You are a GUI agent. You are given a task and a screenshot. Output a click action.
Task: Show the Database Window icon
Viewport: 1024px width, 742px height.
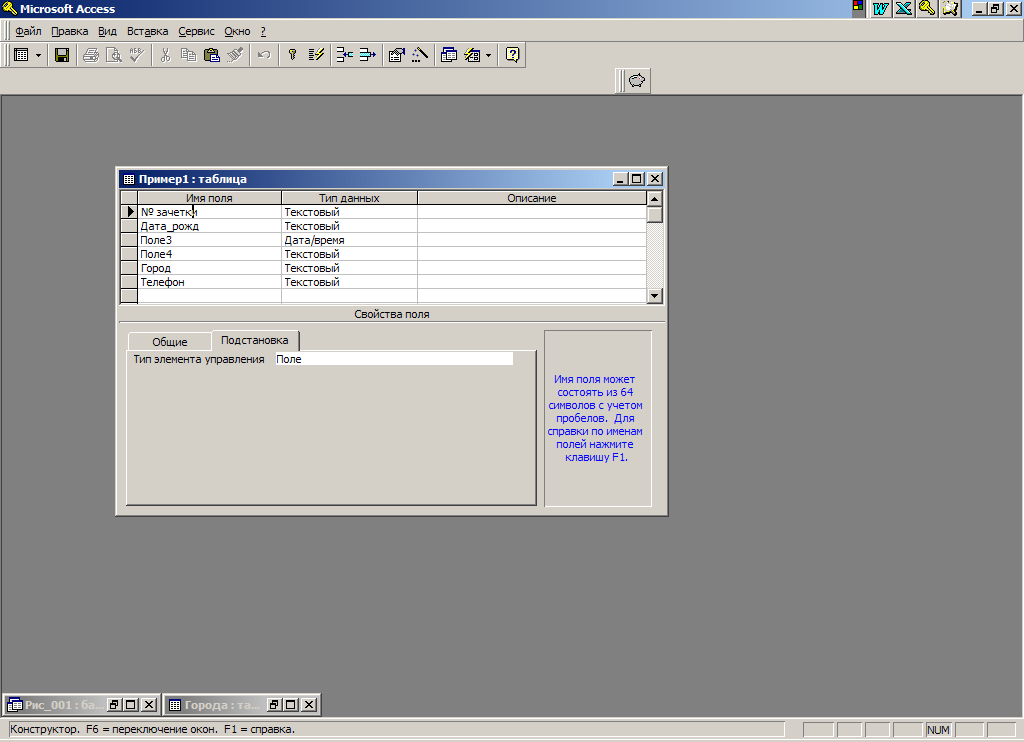(449, 55)
